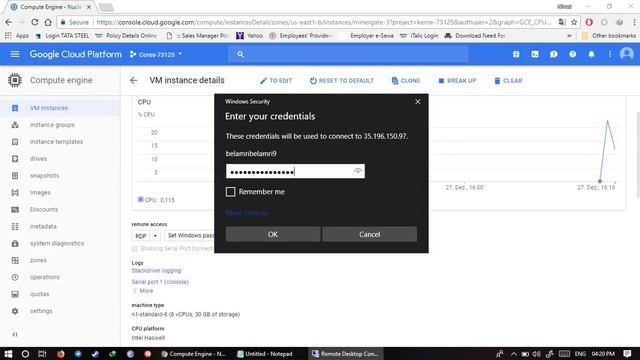The image size is (640, 360).
Task: Open the Windows Start button
Action: click(8, 353)
